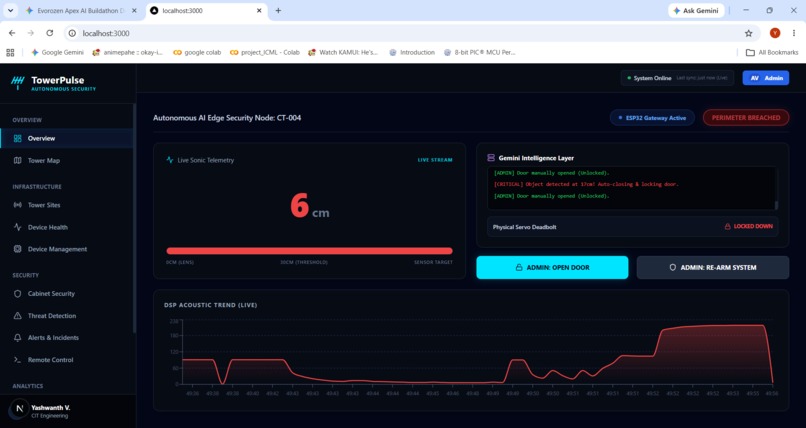Click the Physical Servo Deadbolt label
Image resolution: width=806 pixels, height=428 pixels.
[x=524, y=227]
